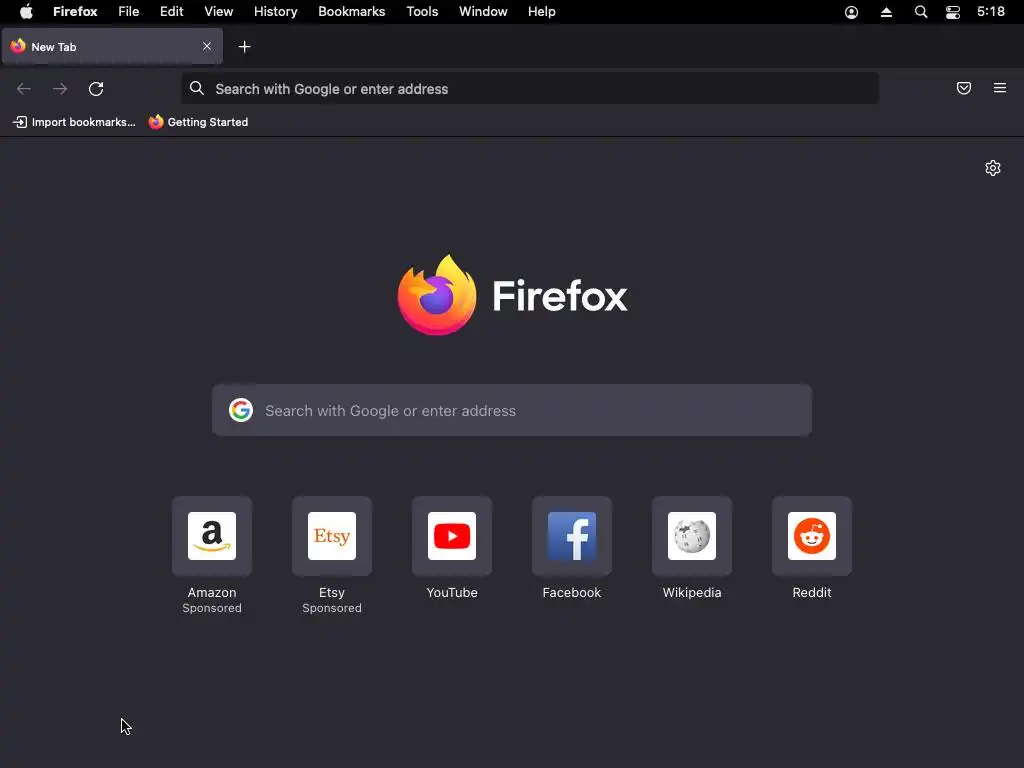Open the Window menu

pyautogui.click(x=483, y=12)
